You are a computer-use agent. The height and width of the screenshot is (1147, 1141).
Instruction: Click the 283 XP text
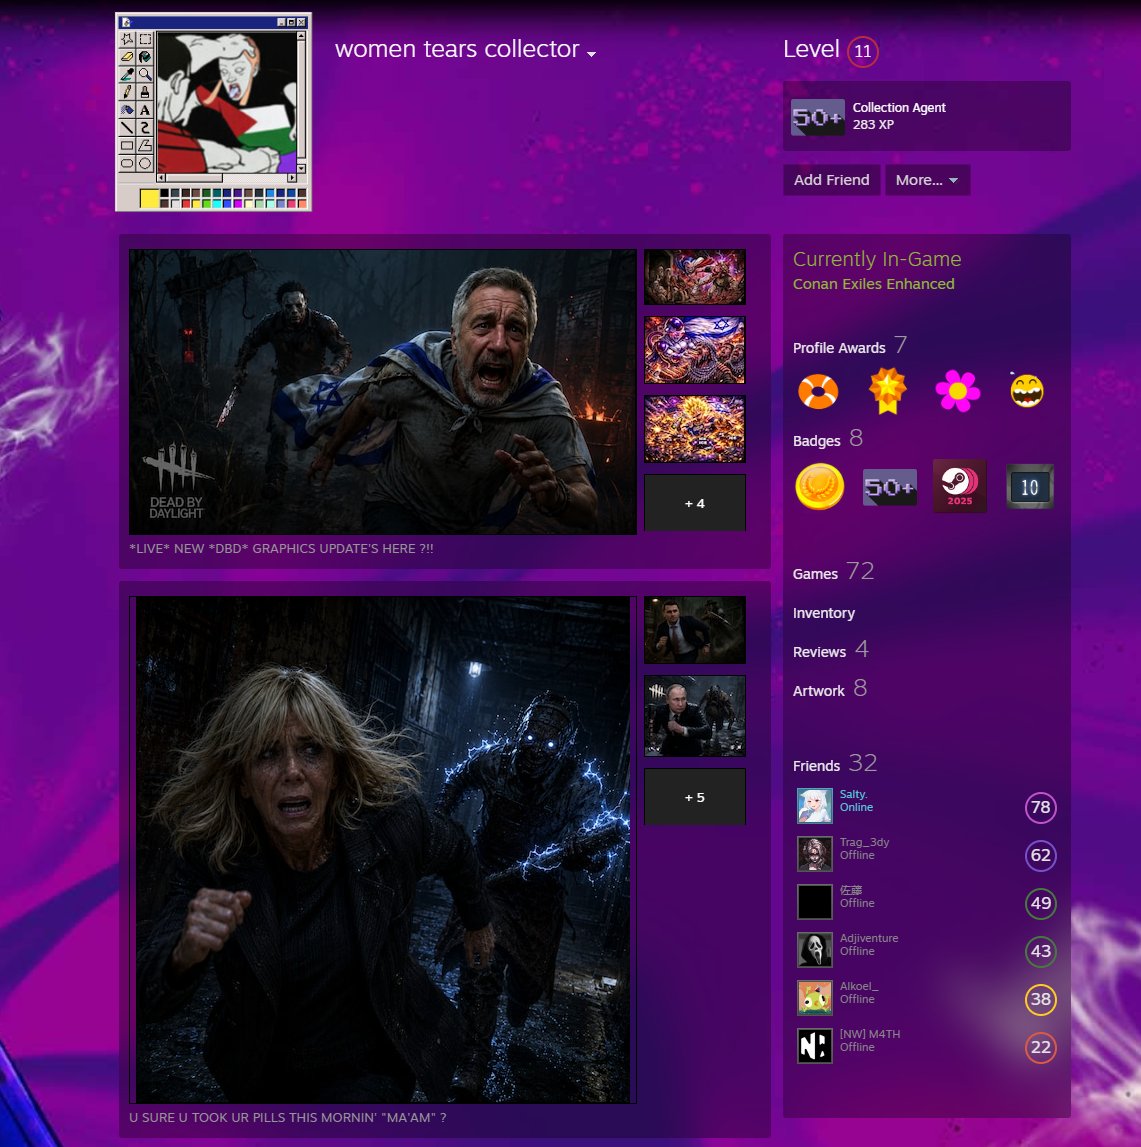(x=873, y=124)
